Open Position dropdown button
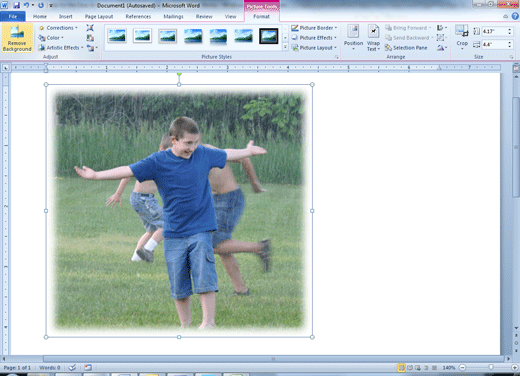520x376 pixels. (x=353, y=38)
